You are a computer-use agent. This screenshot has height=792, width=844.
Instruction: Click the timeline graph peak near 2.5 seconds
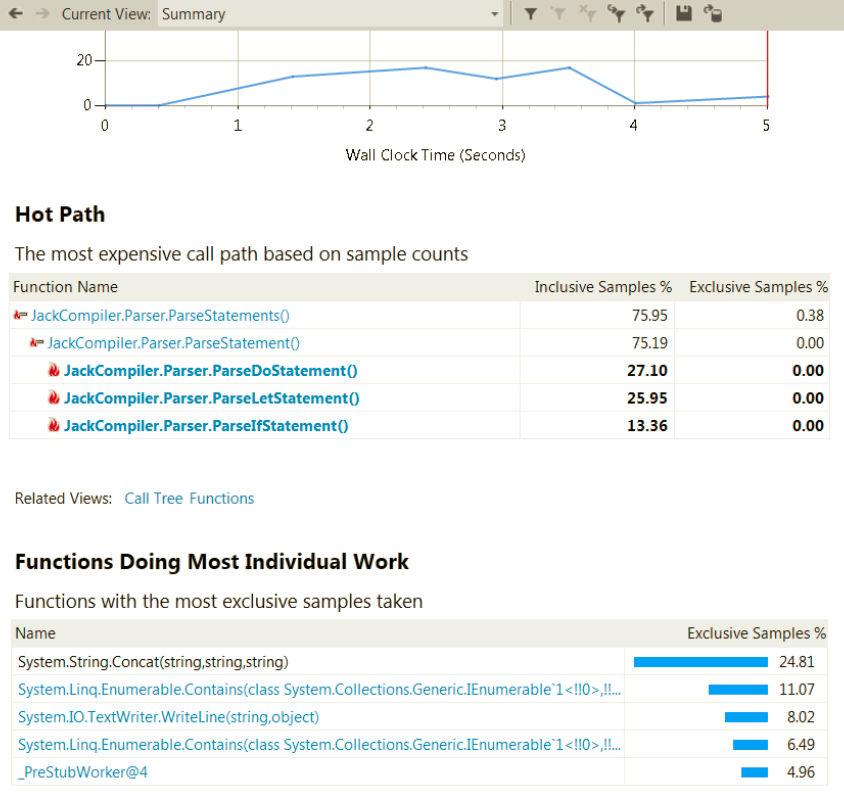[426, 68]
